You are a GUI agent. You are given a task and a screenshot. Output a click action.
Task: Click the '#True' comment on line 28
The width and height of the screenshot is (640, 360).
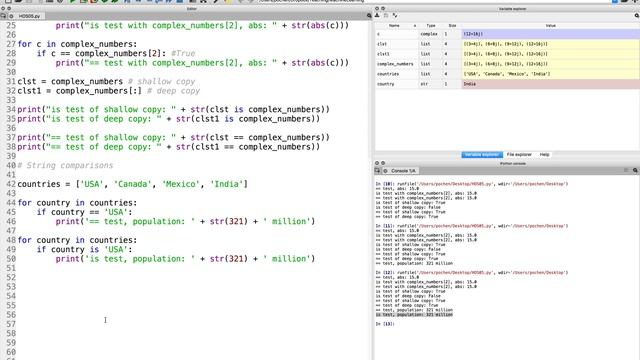tap(183, 53)
